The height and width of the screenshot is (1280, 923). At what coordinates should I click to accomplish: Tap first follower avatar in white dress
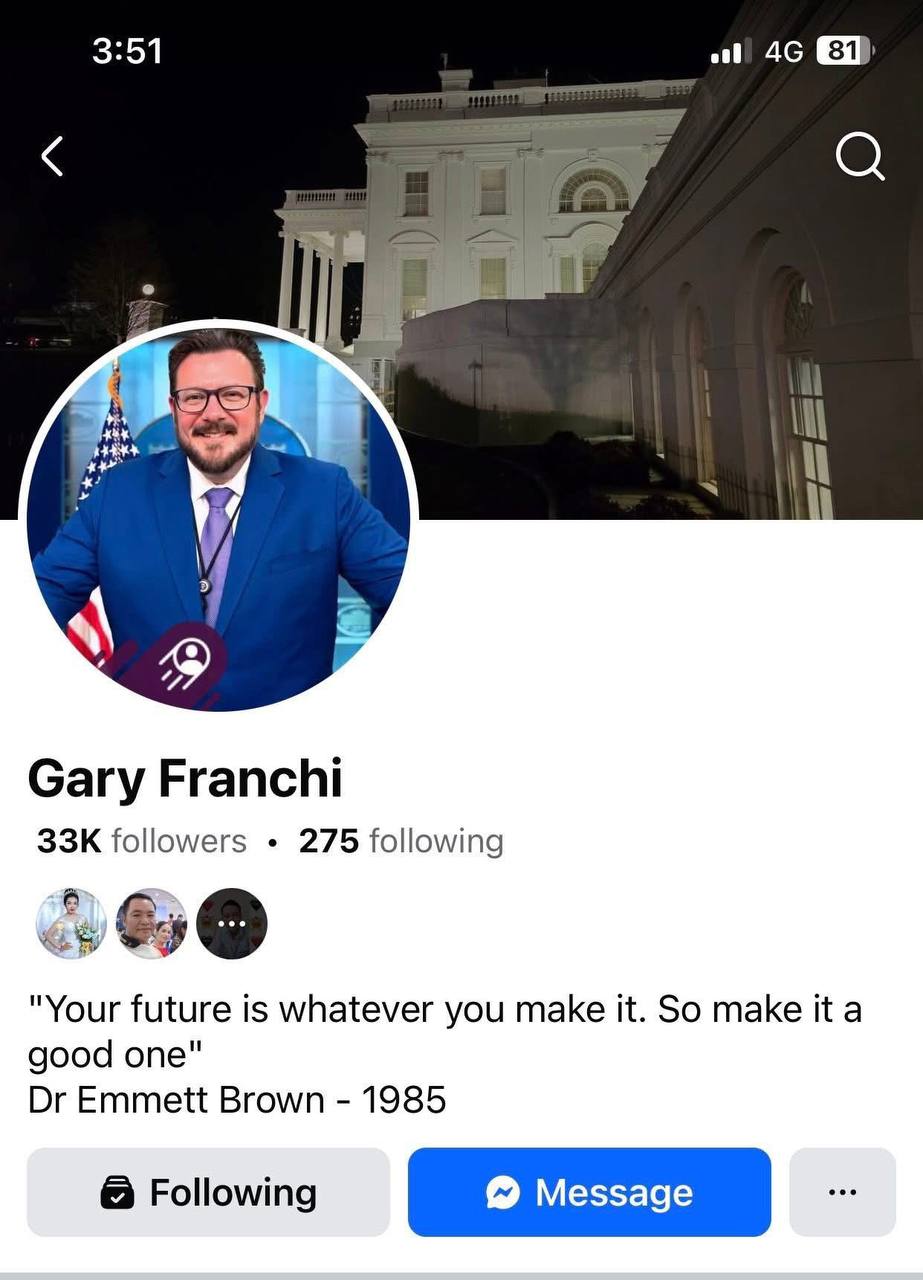tap(71, 923)
